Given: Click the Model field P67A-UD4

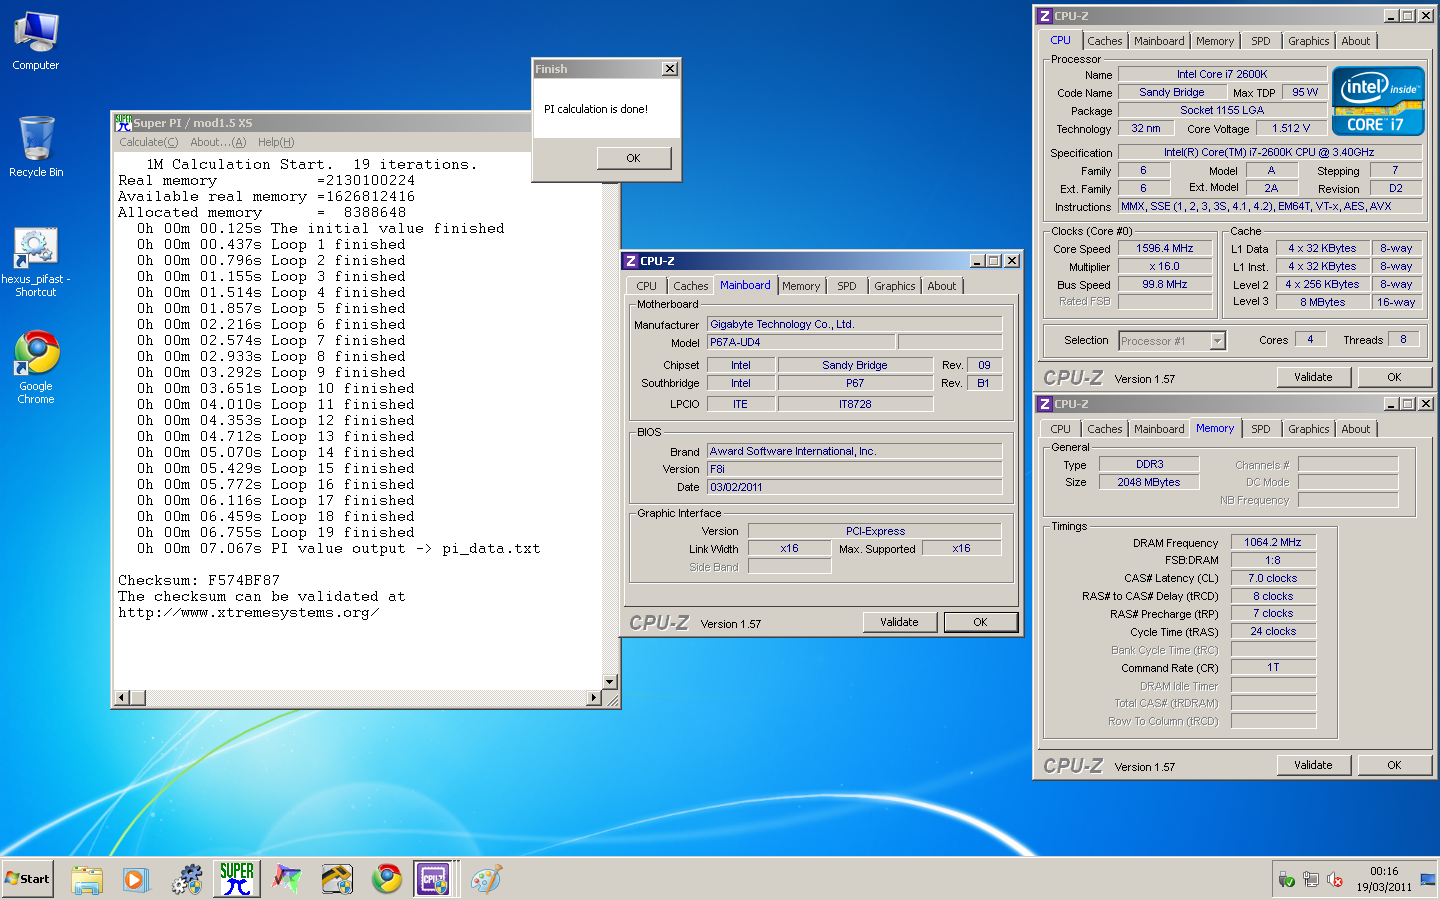Looking at the screenshot, I should [x=801, y=342].
